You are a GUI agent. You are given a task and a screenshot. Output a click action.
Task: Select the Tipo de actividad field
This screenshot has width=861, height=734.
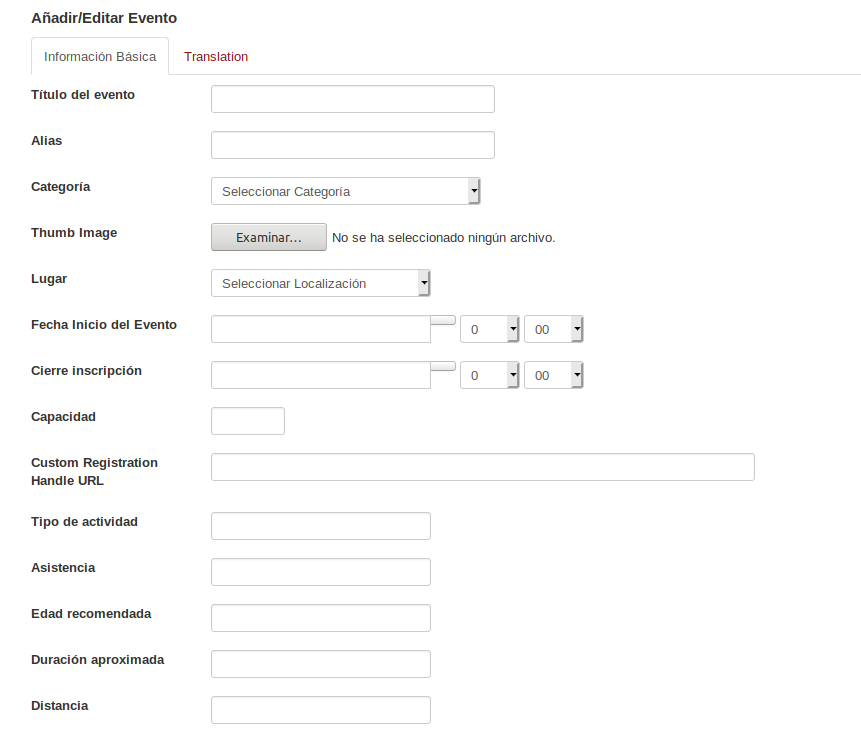click(x=320, y=526)
